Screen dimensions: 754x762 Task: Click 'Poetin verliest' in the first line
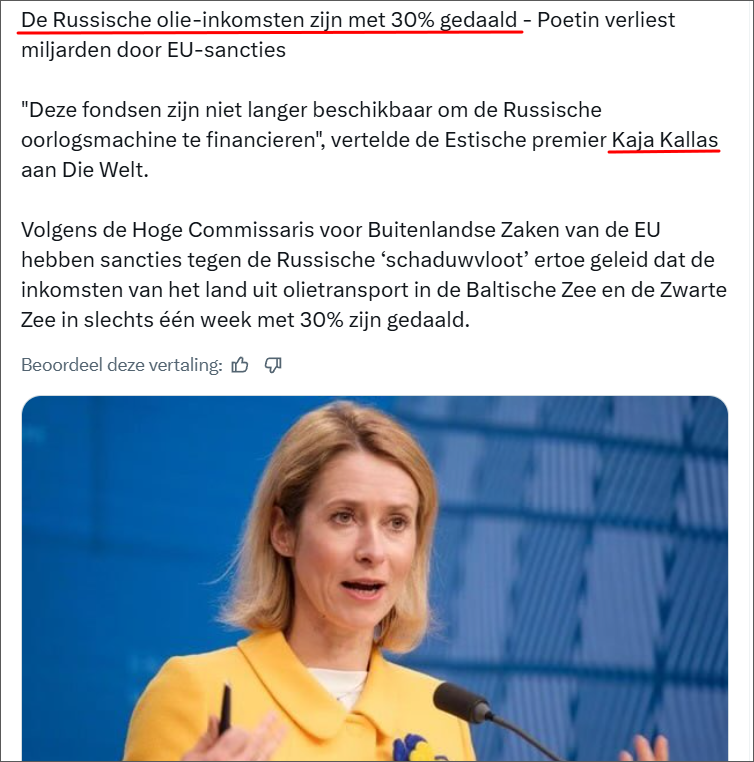coord(606,20)
